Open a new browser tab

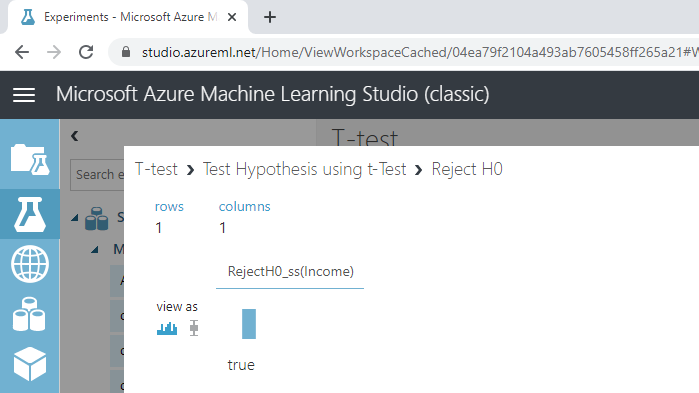click(x=270, y=17)
